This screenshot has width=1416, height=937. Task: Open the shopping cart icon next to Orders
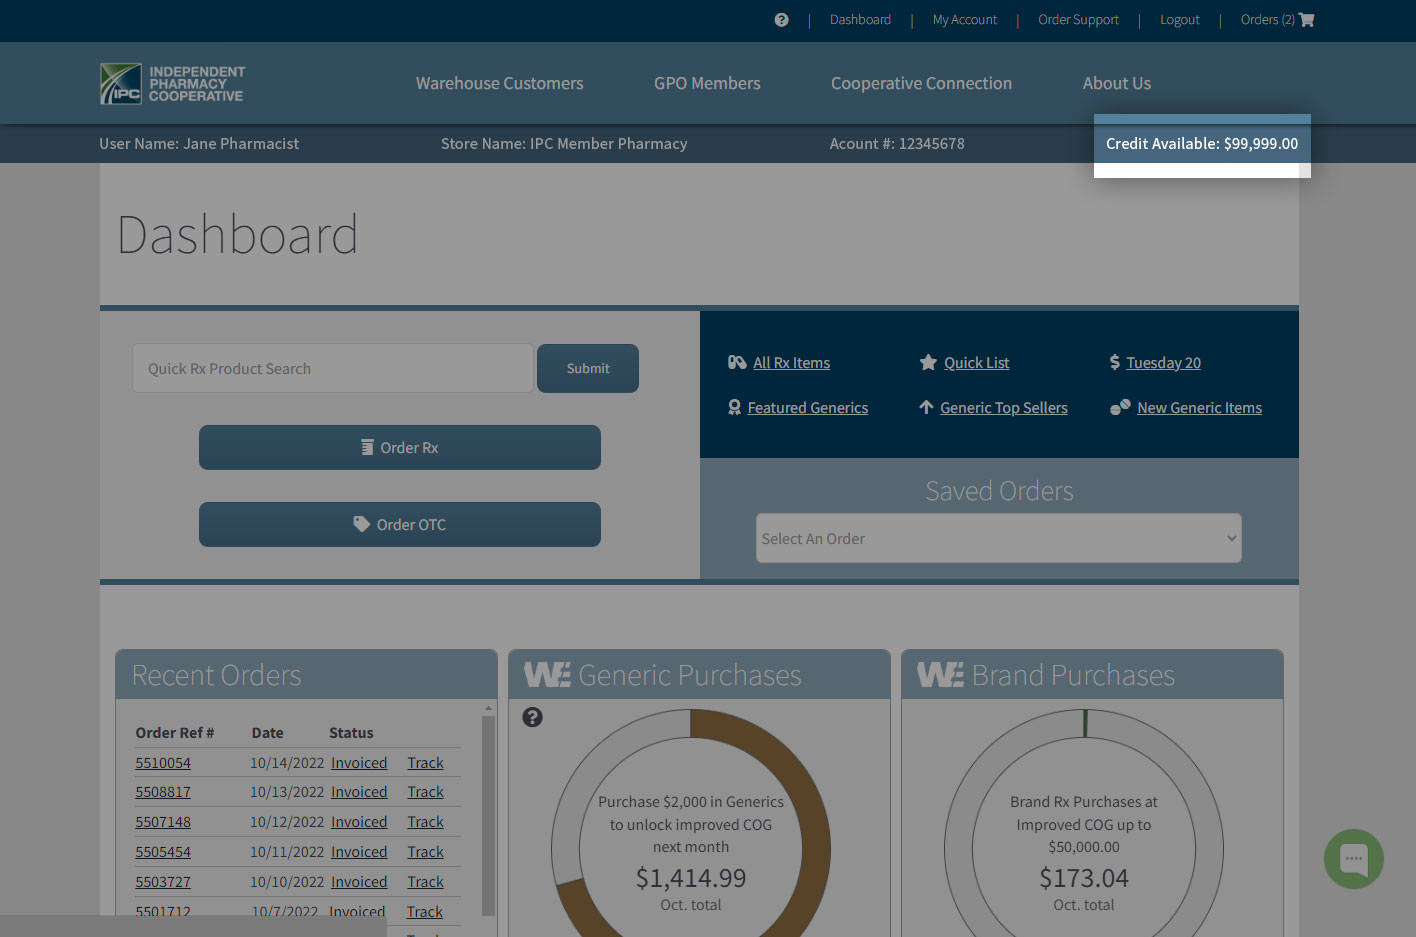1306,20
